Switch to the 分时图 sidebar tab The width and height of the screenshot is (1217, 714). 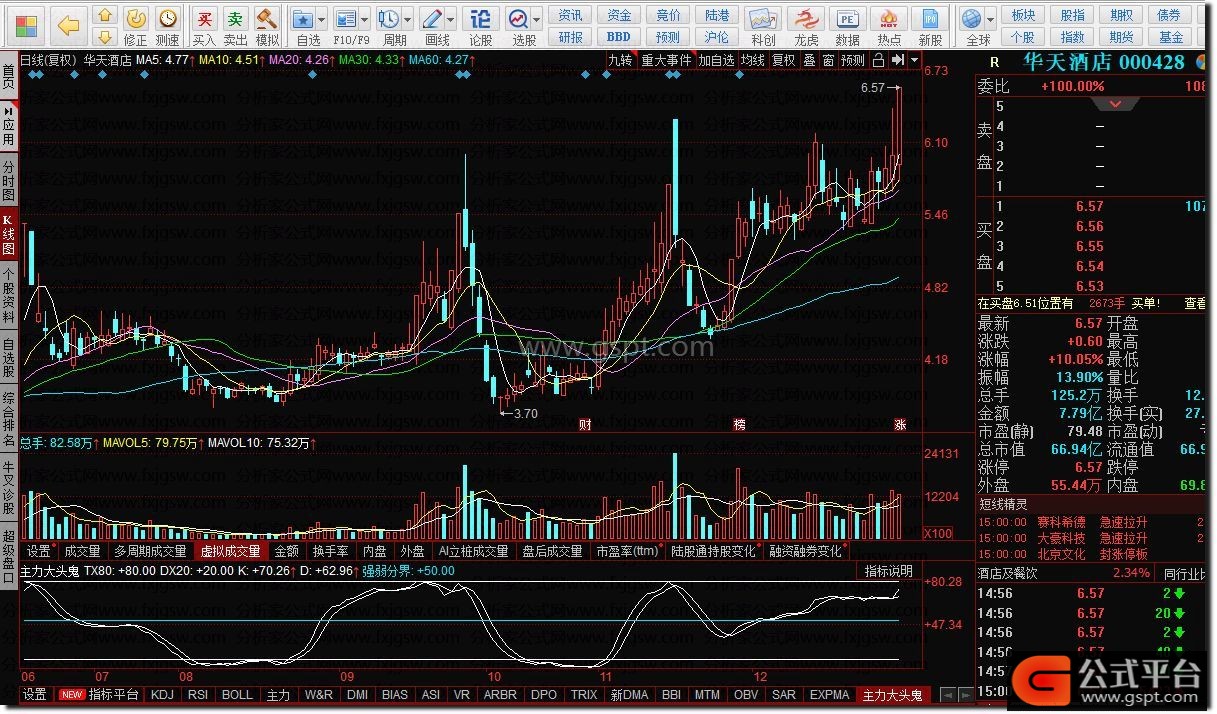pos(8,180)
